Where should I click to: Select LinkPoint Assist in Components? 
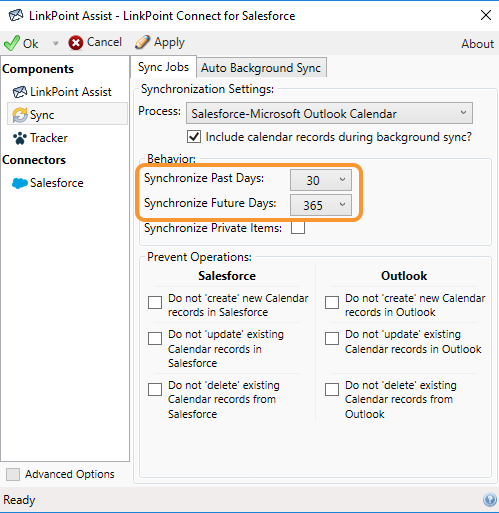pyautogui.click(x=71, y=92)
